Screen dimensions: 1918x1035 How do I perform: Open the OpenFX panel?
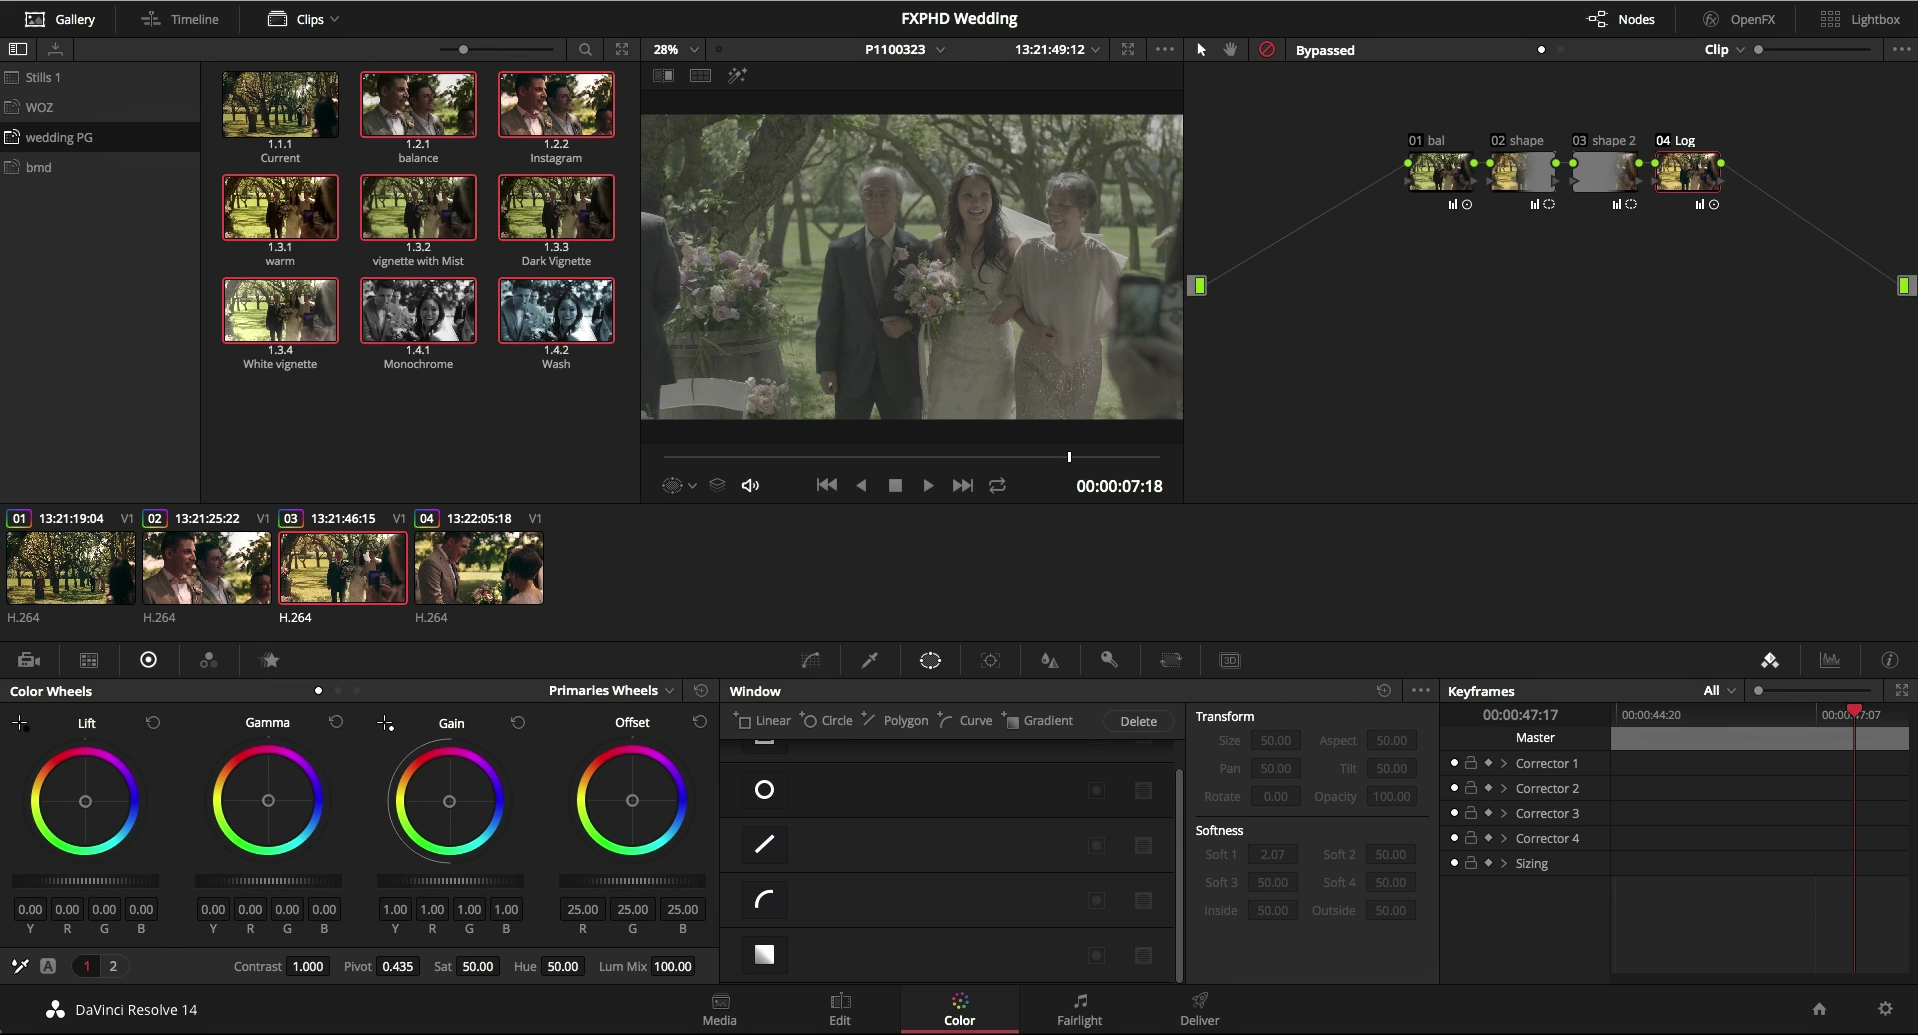[1739, 19]
